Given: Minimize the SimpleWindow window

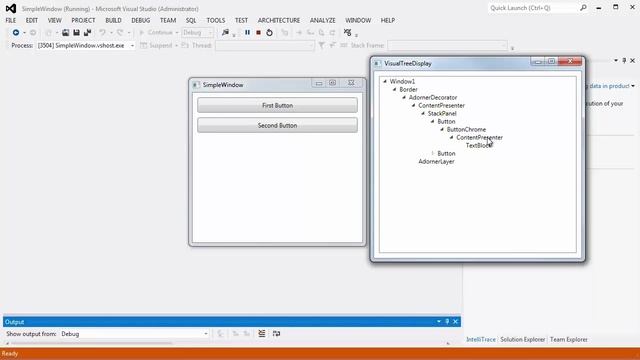Looking at the screenshot, I should (319, 83).
